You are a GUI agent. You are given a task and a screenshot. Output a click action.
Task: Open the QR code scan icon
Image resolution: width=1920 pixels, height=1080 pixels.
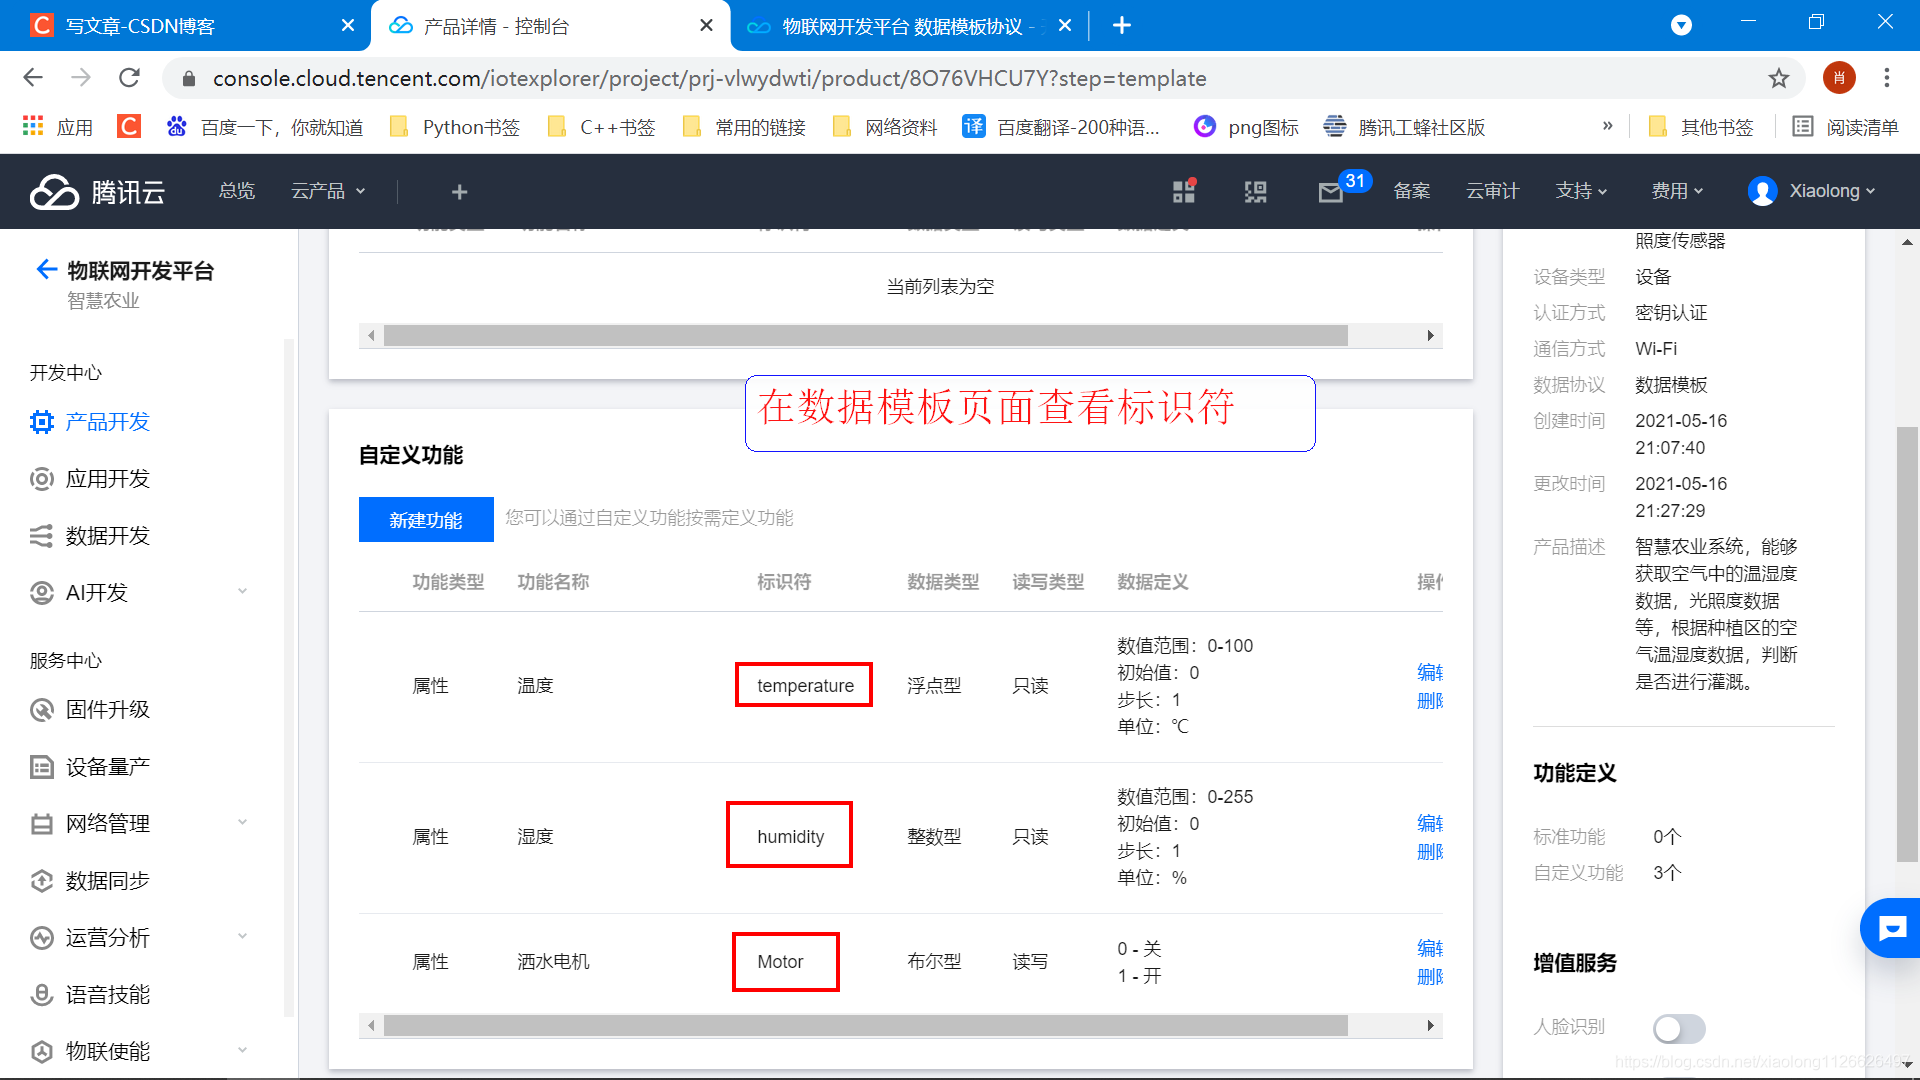coord(1255,192)
